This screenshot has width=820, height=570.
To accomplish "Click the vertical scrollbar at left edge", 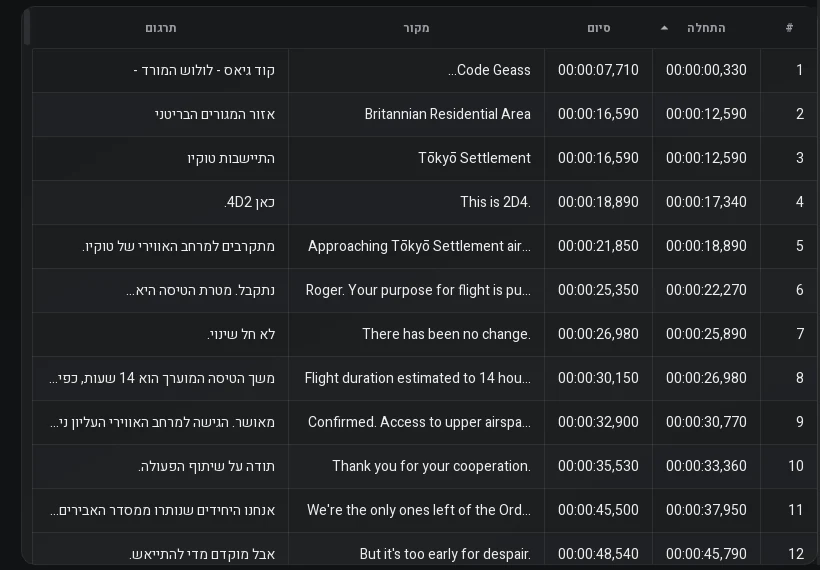I will tap(27, 27).
